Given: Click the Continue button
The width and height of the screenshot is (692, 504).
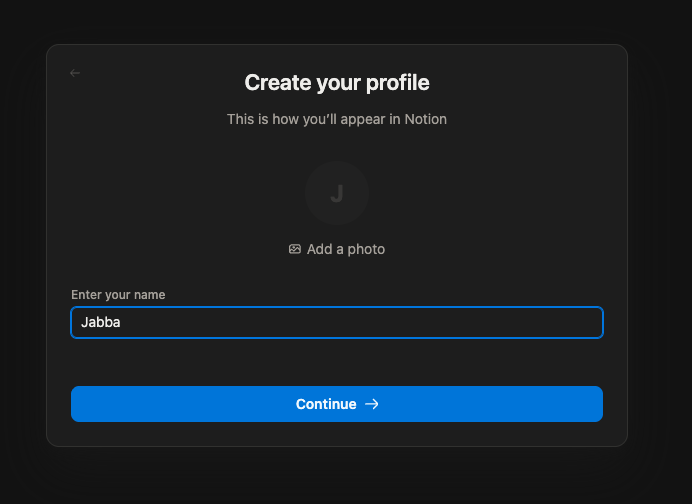Looking at the screenshot, I should [337, 404].
